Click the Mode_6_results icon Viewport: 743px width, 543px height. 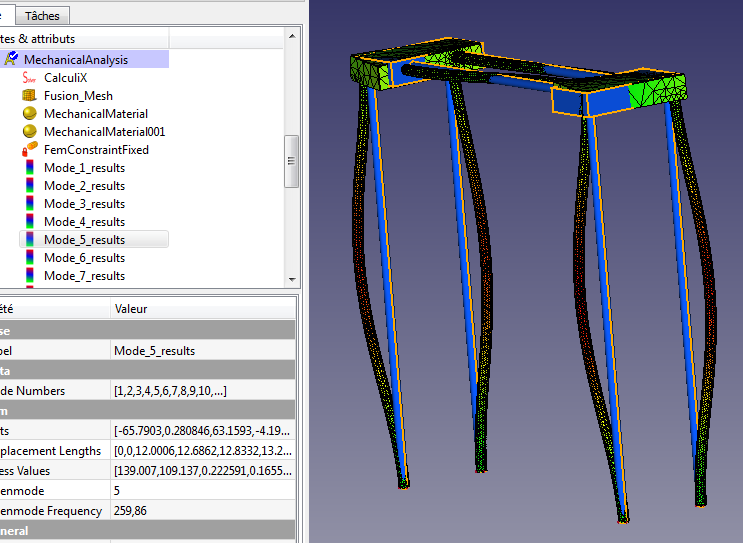coord(29,258)
